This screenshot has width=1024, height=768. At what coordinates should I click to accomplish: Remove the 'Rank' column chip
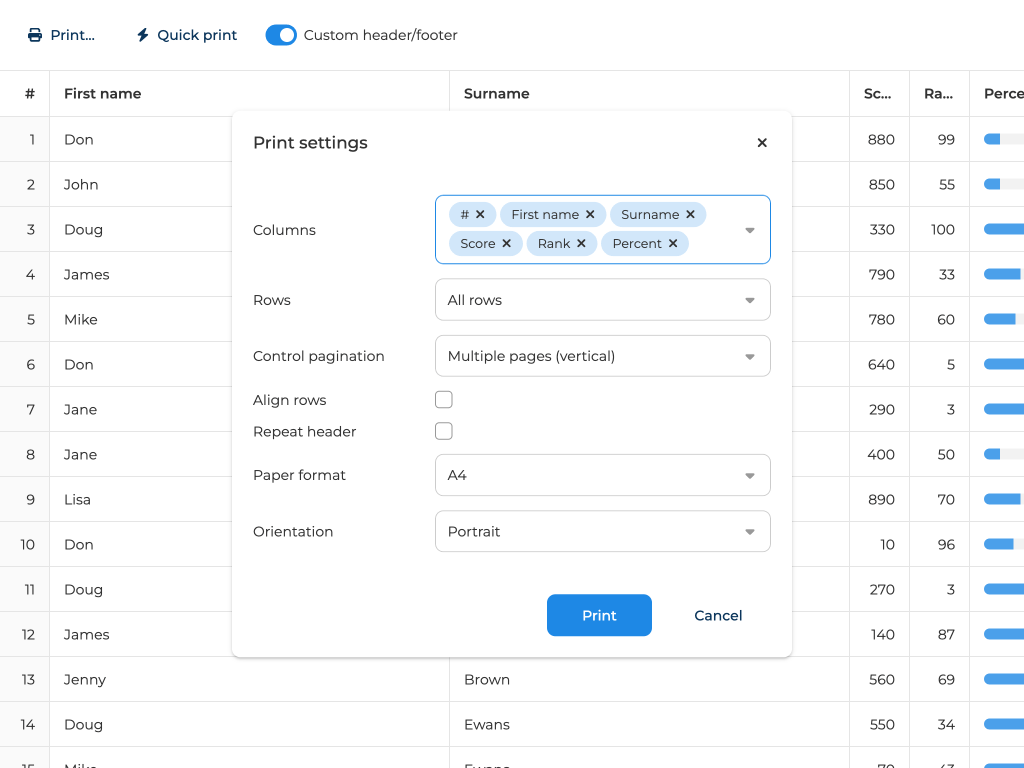point(581,244)
